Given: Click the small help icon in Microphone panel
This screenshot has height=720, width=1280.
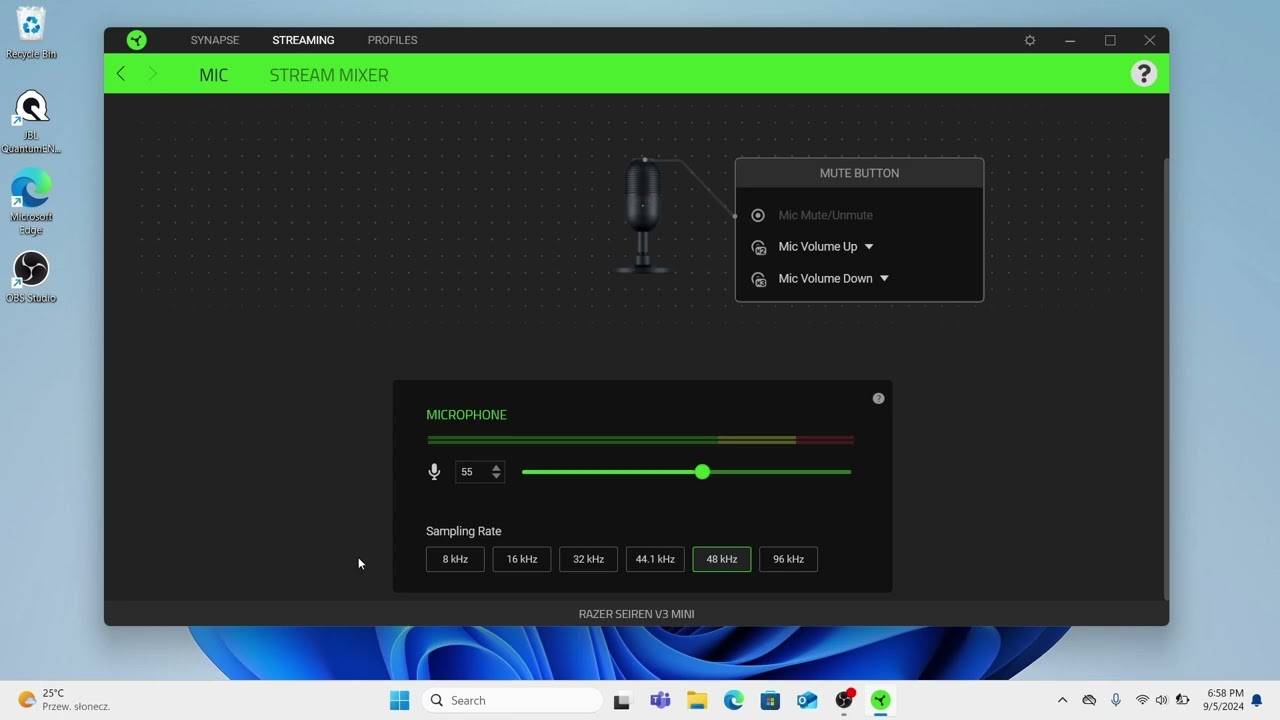Looking at the screenshot, I should [x=878, y=398].
